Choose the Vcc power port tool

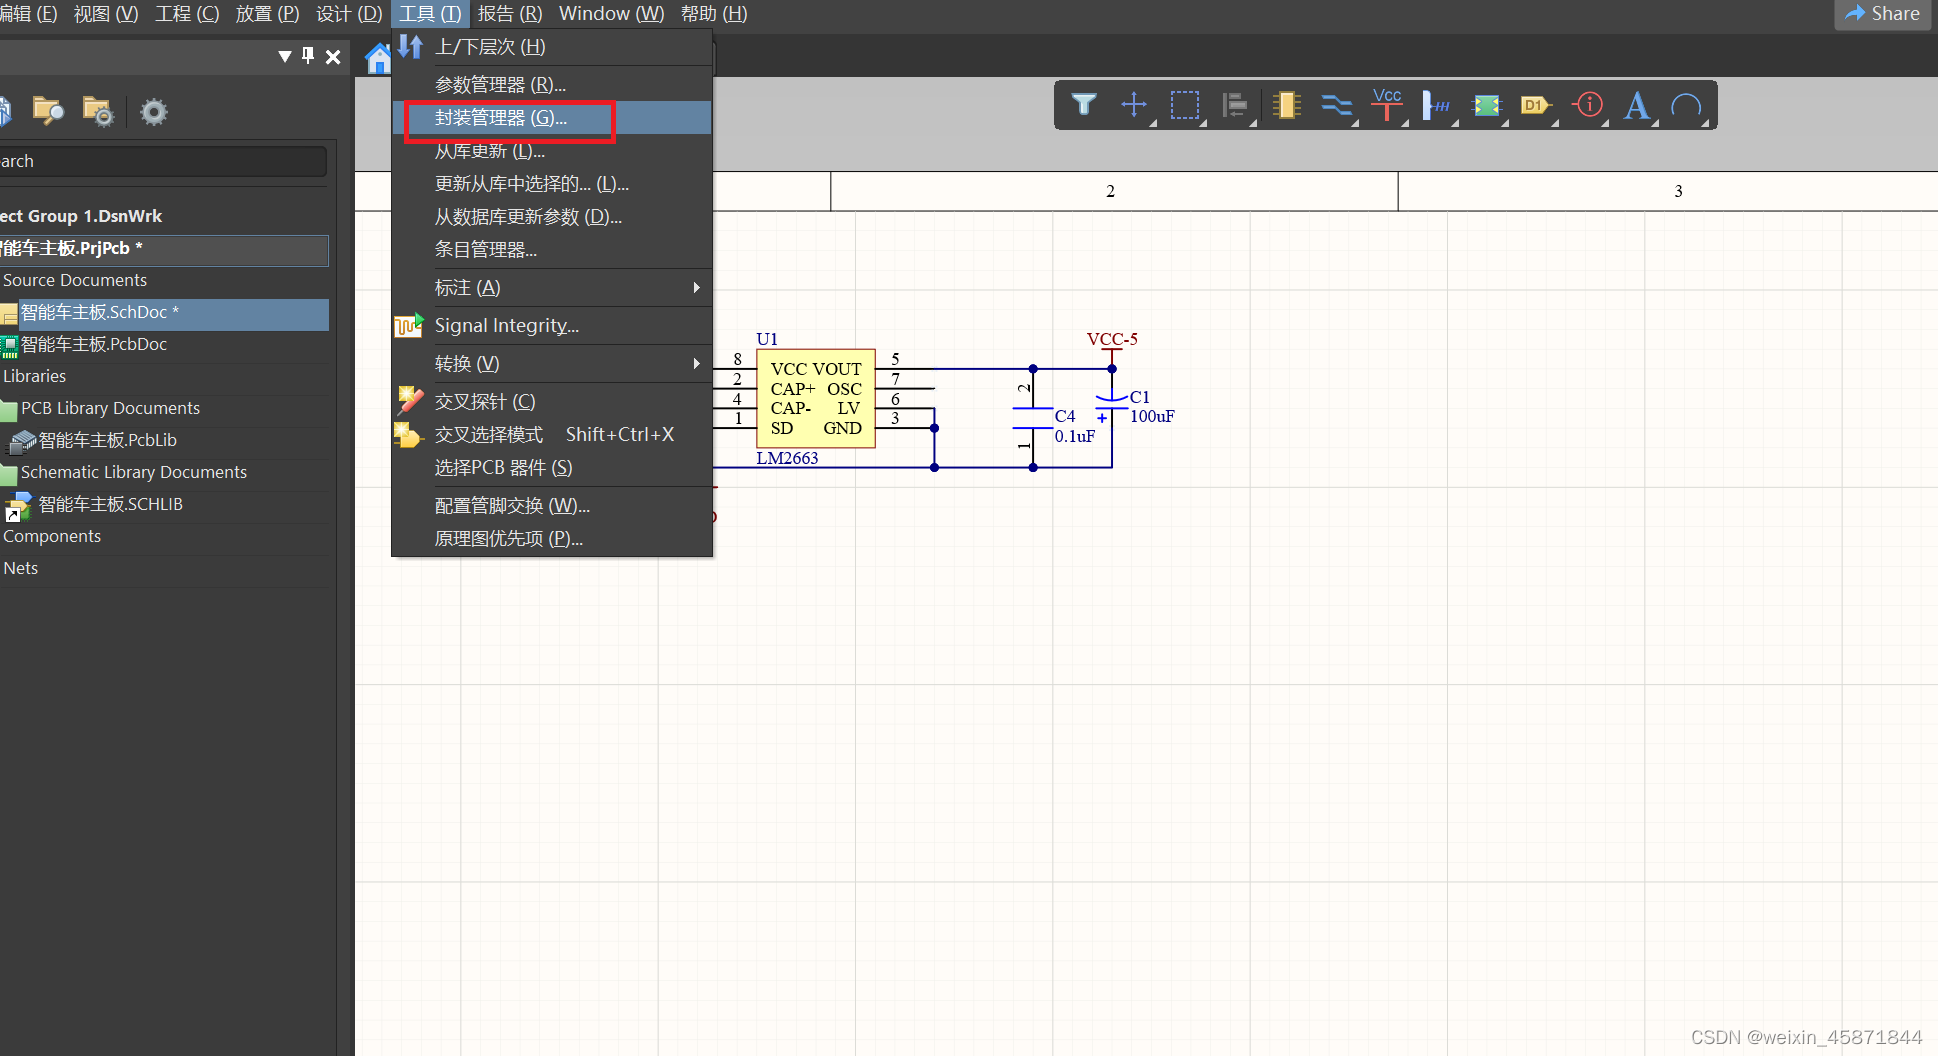[x=1387, y=105]
